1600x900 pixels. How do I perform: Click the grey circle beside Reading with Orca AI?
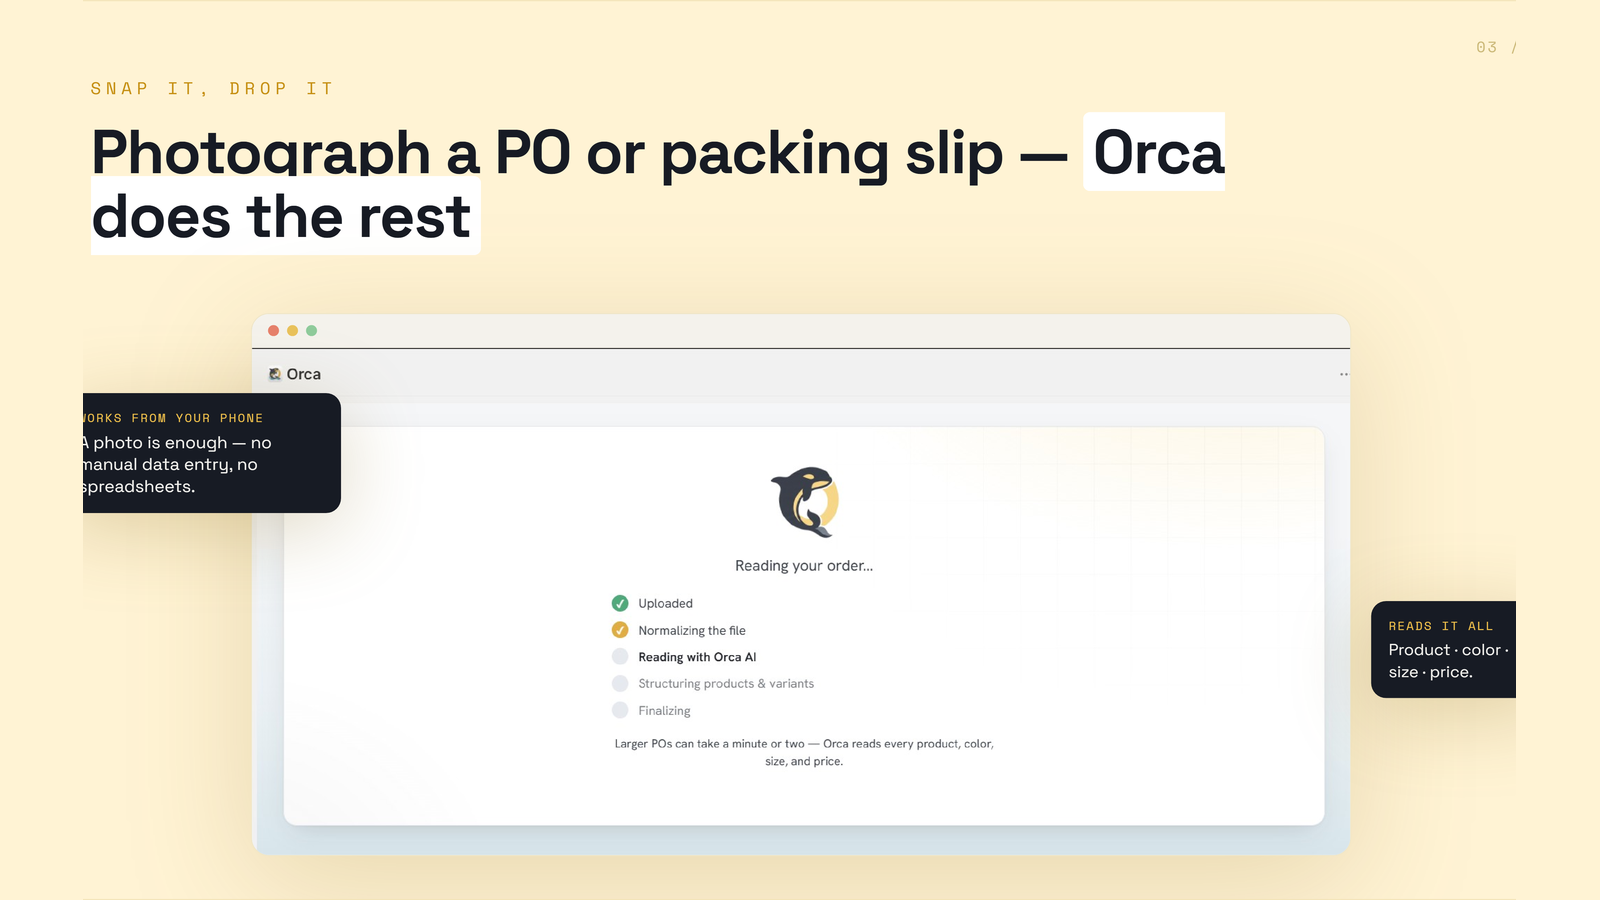tap(620, 657)
